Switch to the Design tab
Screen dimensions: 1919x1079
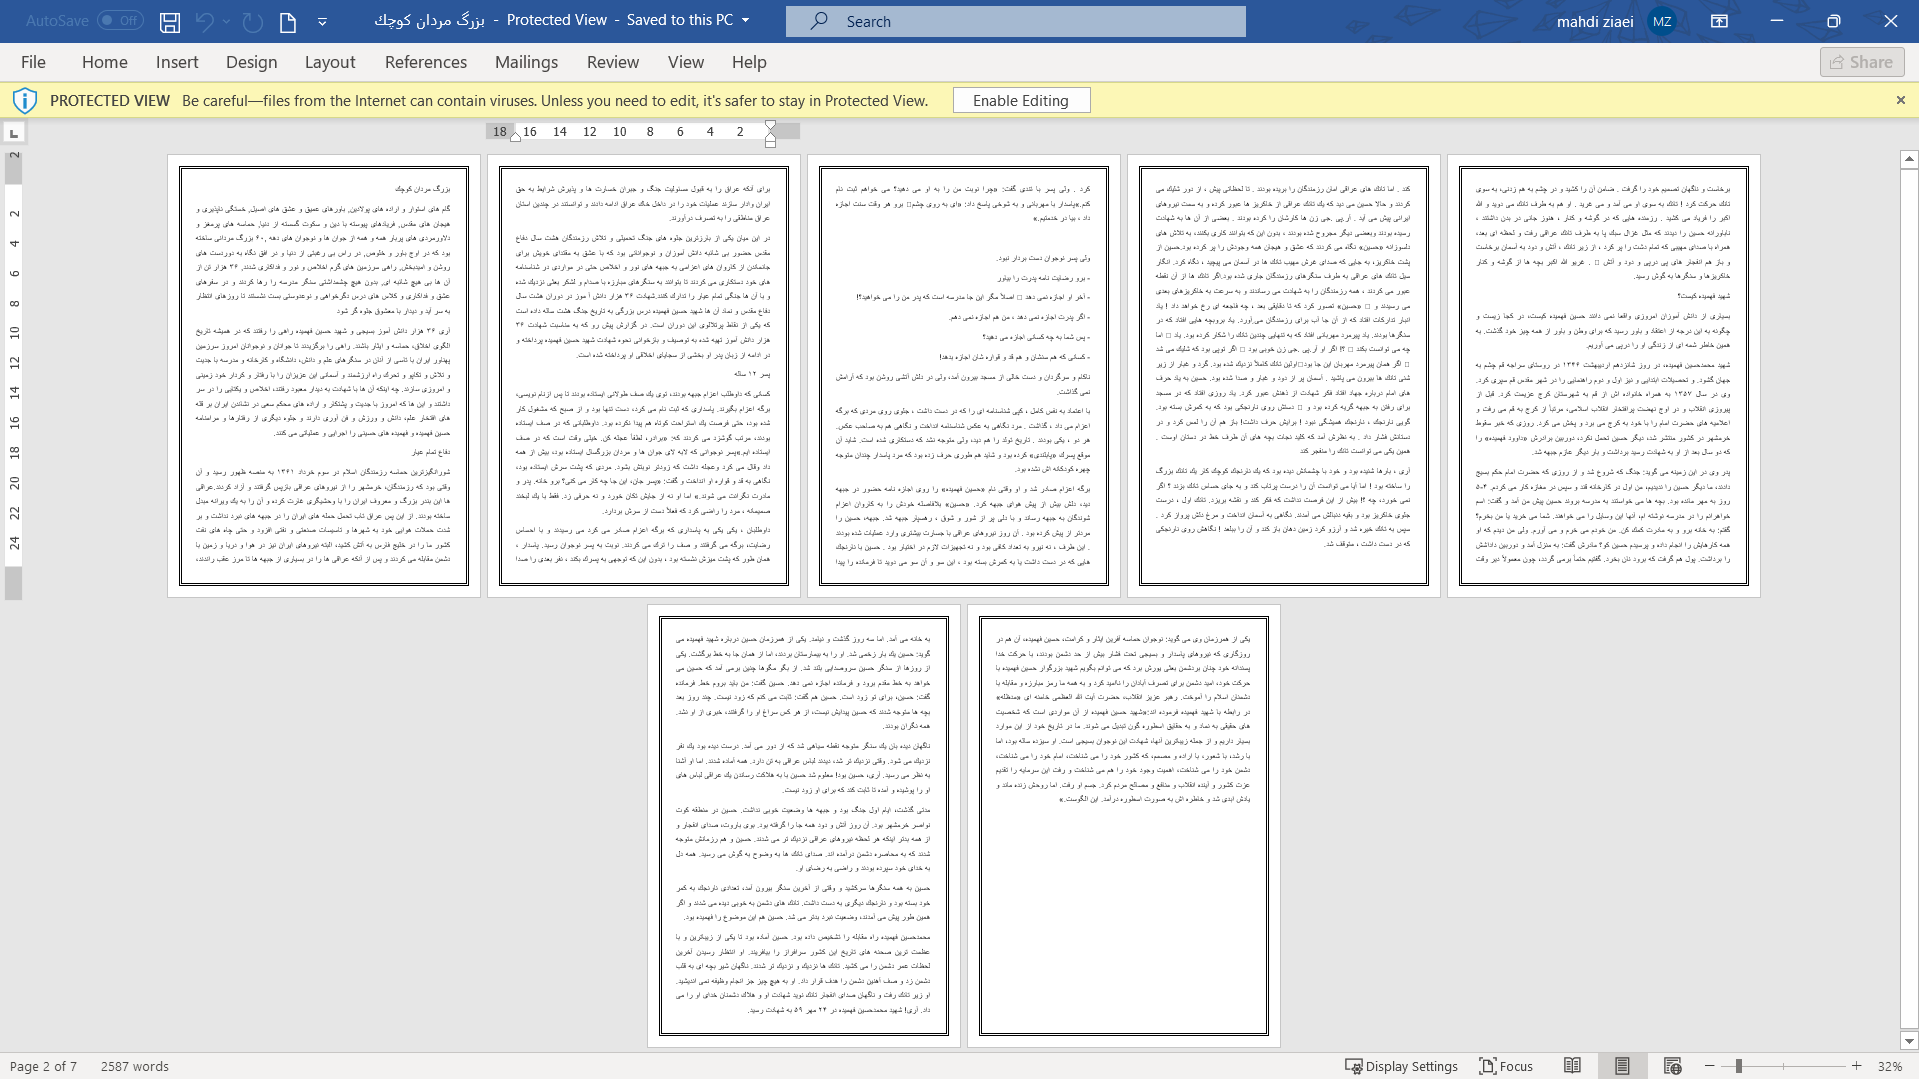[252, 62]
